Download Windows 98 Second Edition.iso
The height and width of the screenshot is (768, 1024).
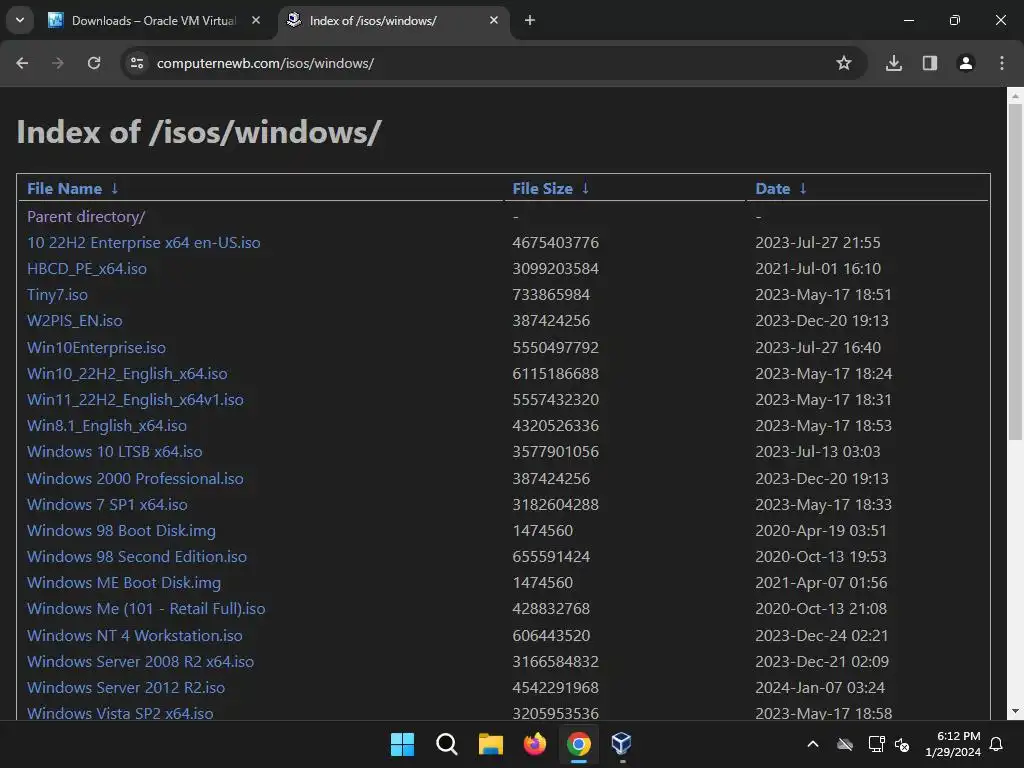(137, 558)
